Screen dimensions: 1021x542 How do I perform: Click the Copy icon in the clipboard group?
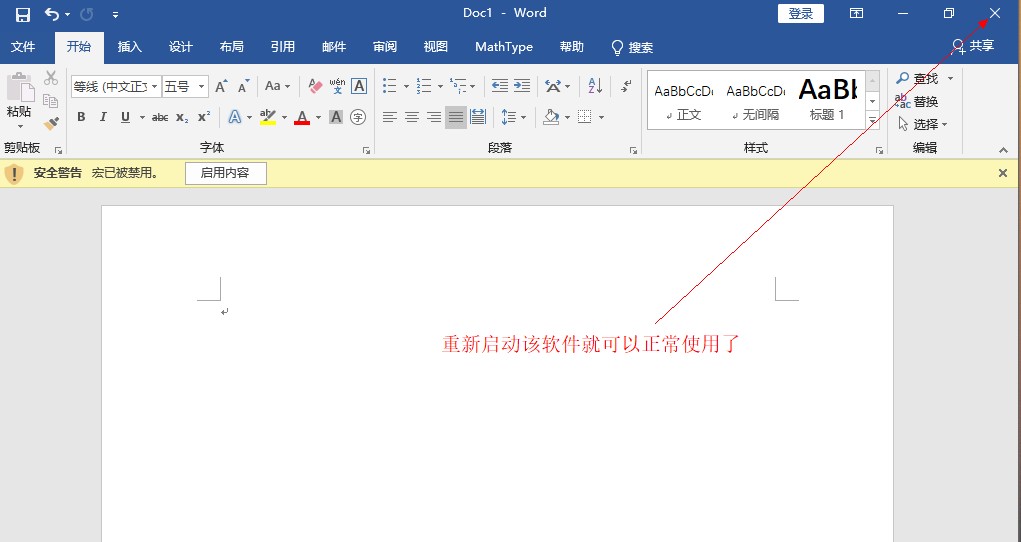50,100
